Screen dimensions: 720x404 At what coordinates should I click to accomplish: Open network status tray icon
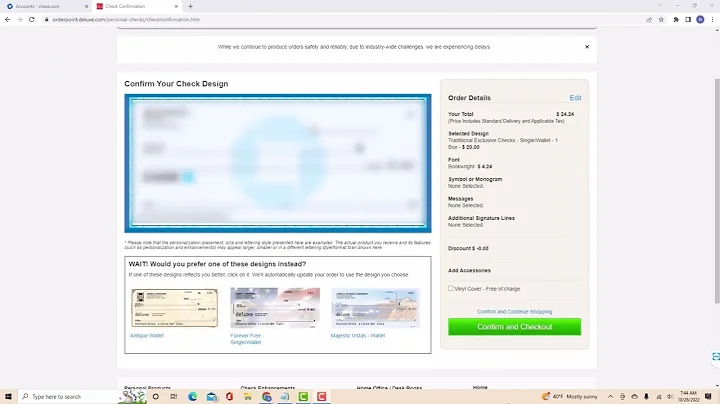(x=658, y=396)
